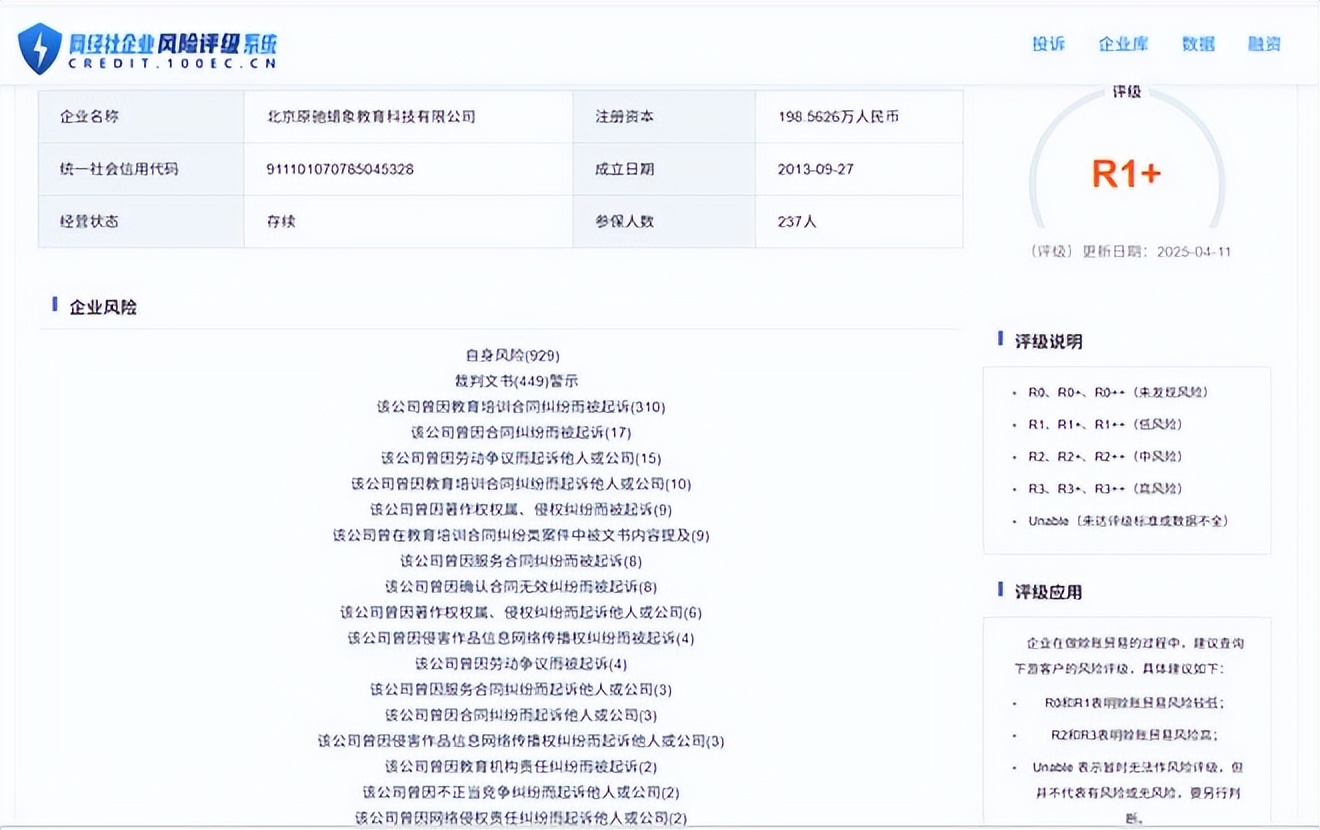Click the 著作权权属、侵权纠纷而被起诉(9) row
Viewport: 1320px width, 830px height.
click(x=521, y=510)
